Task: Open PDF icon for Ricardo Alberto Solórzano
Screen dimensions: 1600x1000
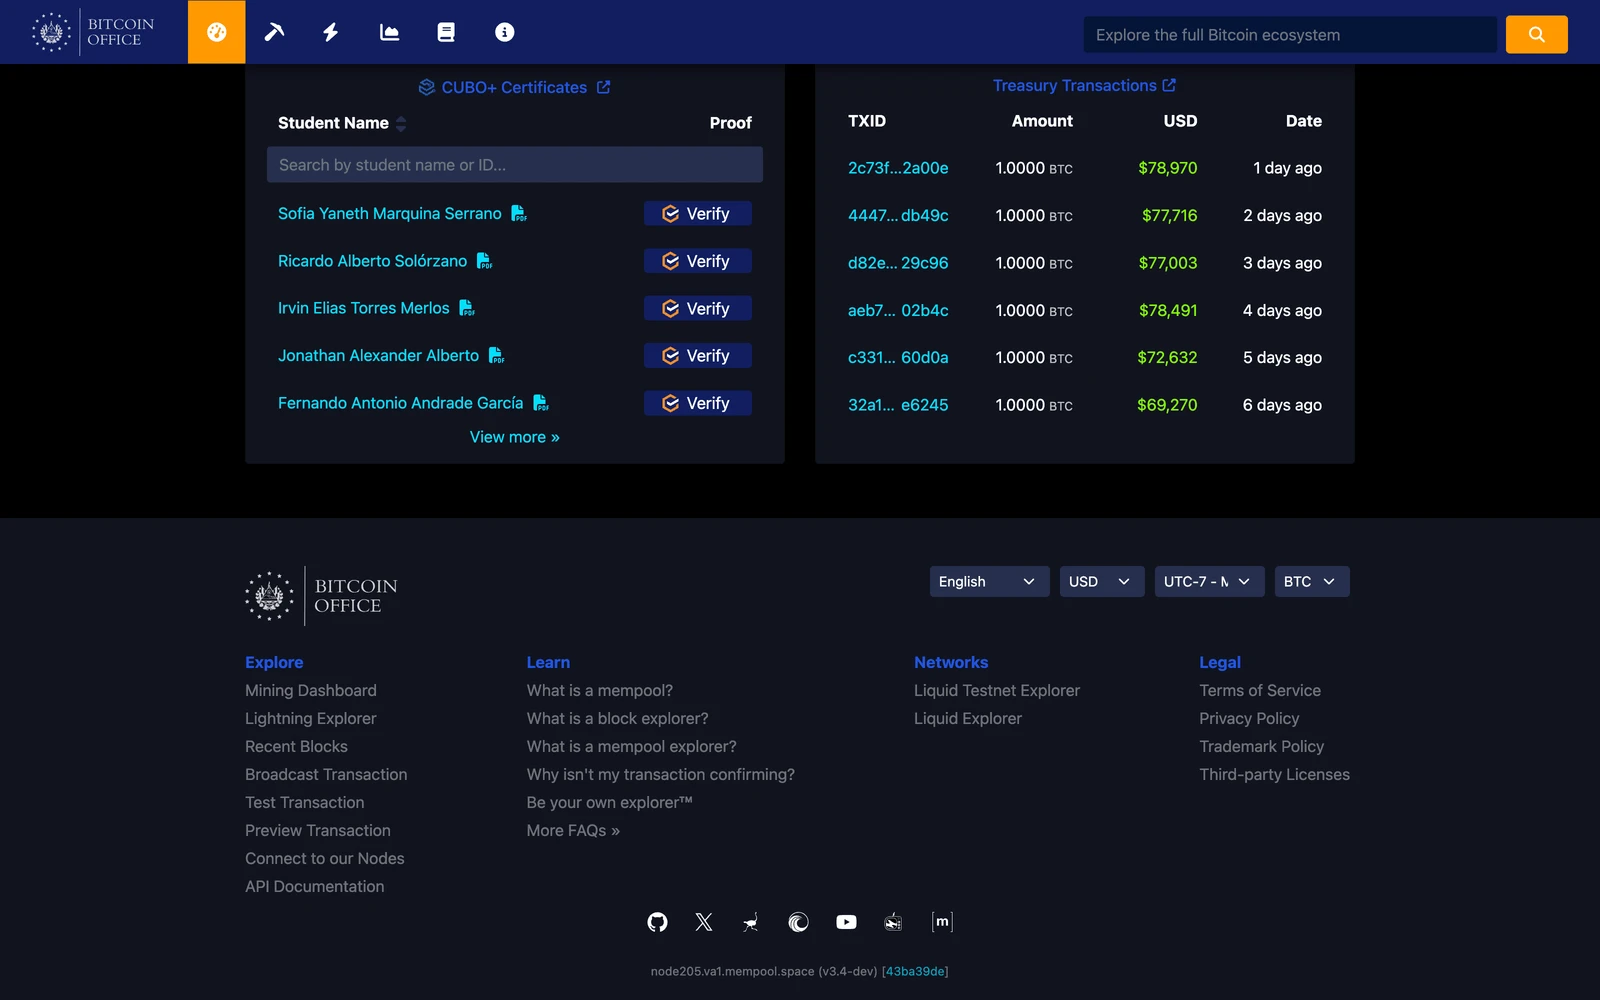Action: tap(484, 261)
